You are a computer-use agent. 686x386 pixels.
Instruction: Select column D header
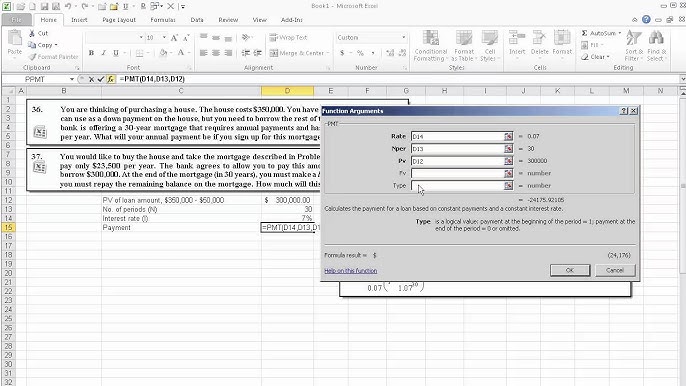[287, 91]
